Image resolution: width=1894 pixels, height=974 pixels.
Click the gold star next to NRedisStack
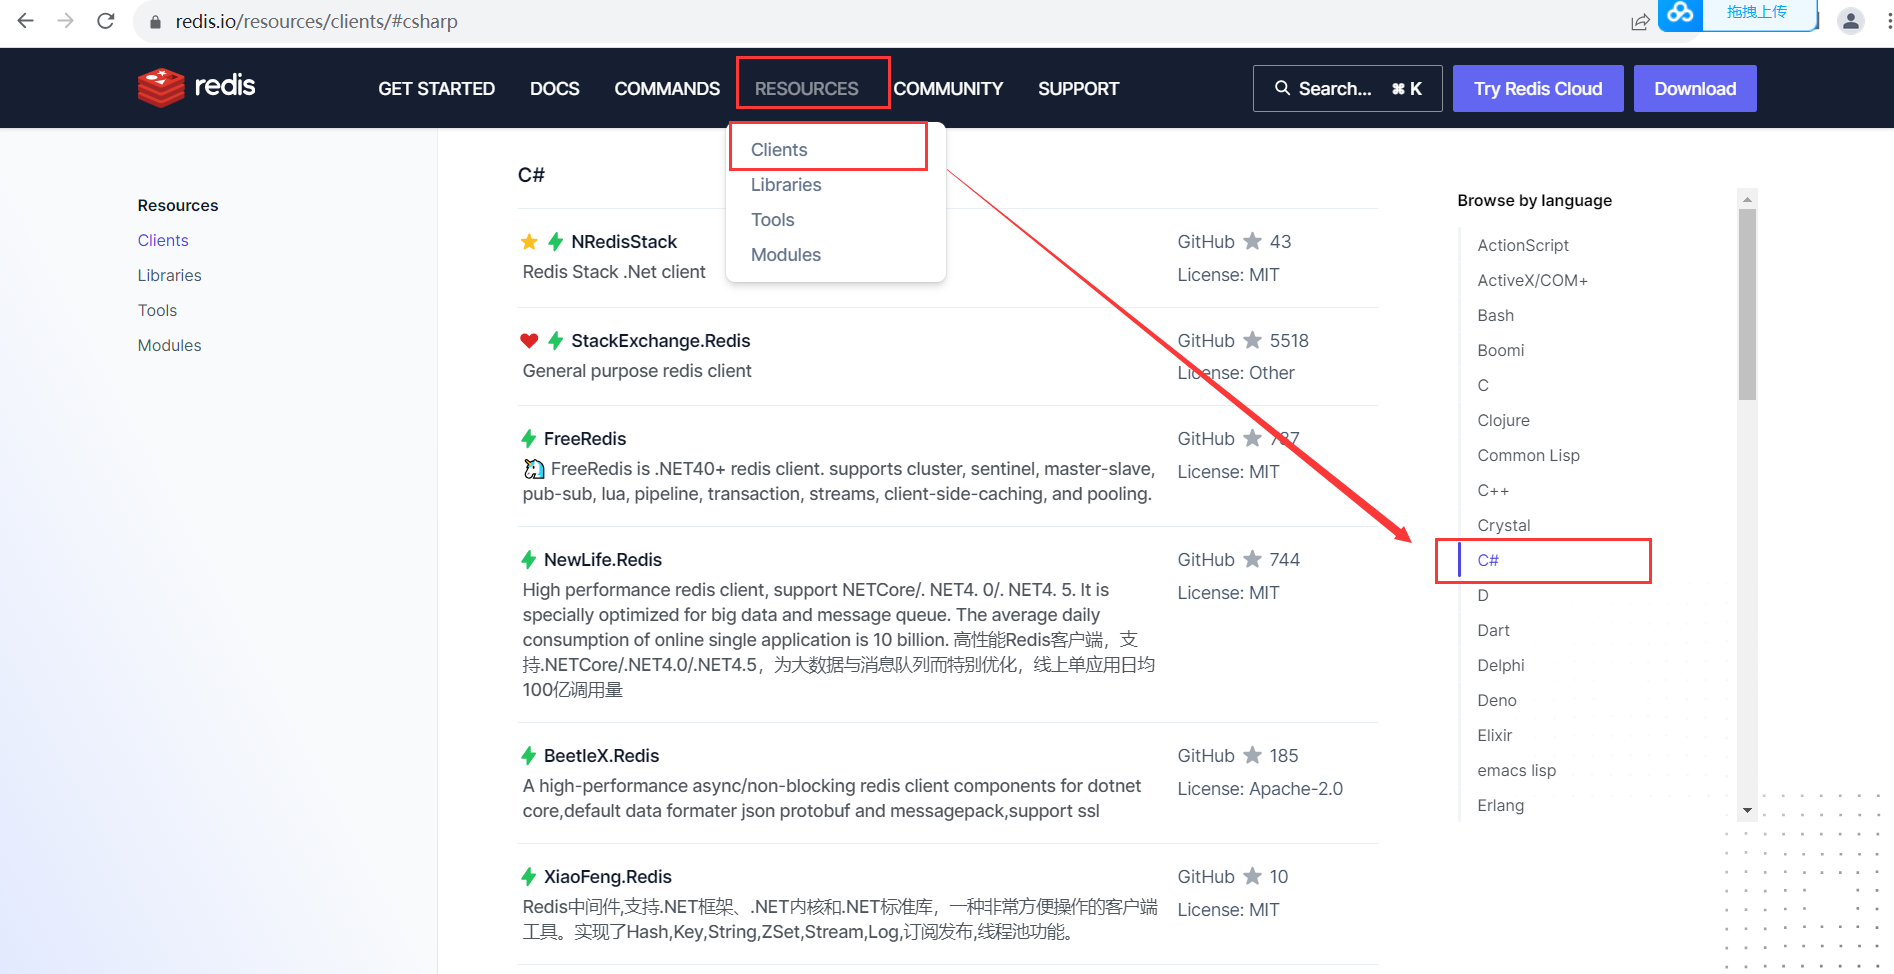pos(529,242)
